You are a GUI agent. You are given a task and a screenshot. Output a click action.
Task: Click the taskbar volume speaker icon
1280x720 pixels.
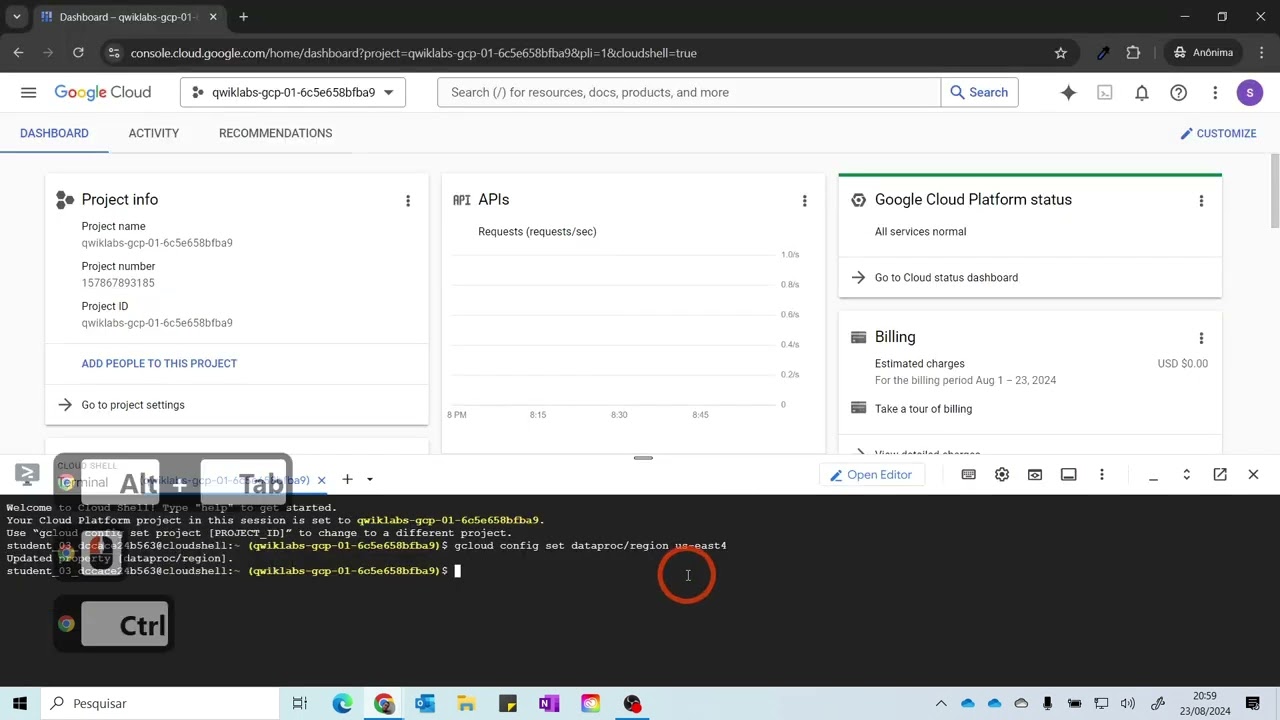(x=1128, y=703)
